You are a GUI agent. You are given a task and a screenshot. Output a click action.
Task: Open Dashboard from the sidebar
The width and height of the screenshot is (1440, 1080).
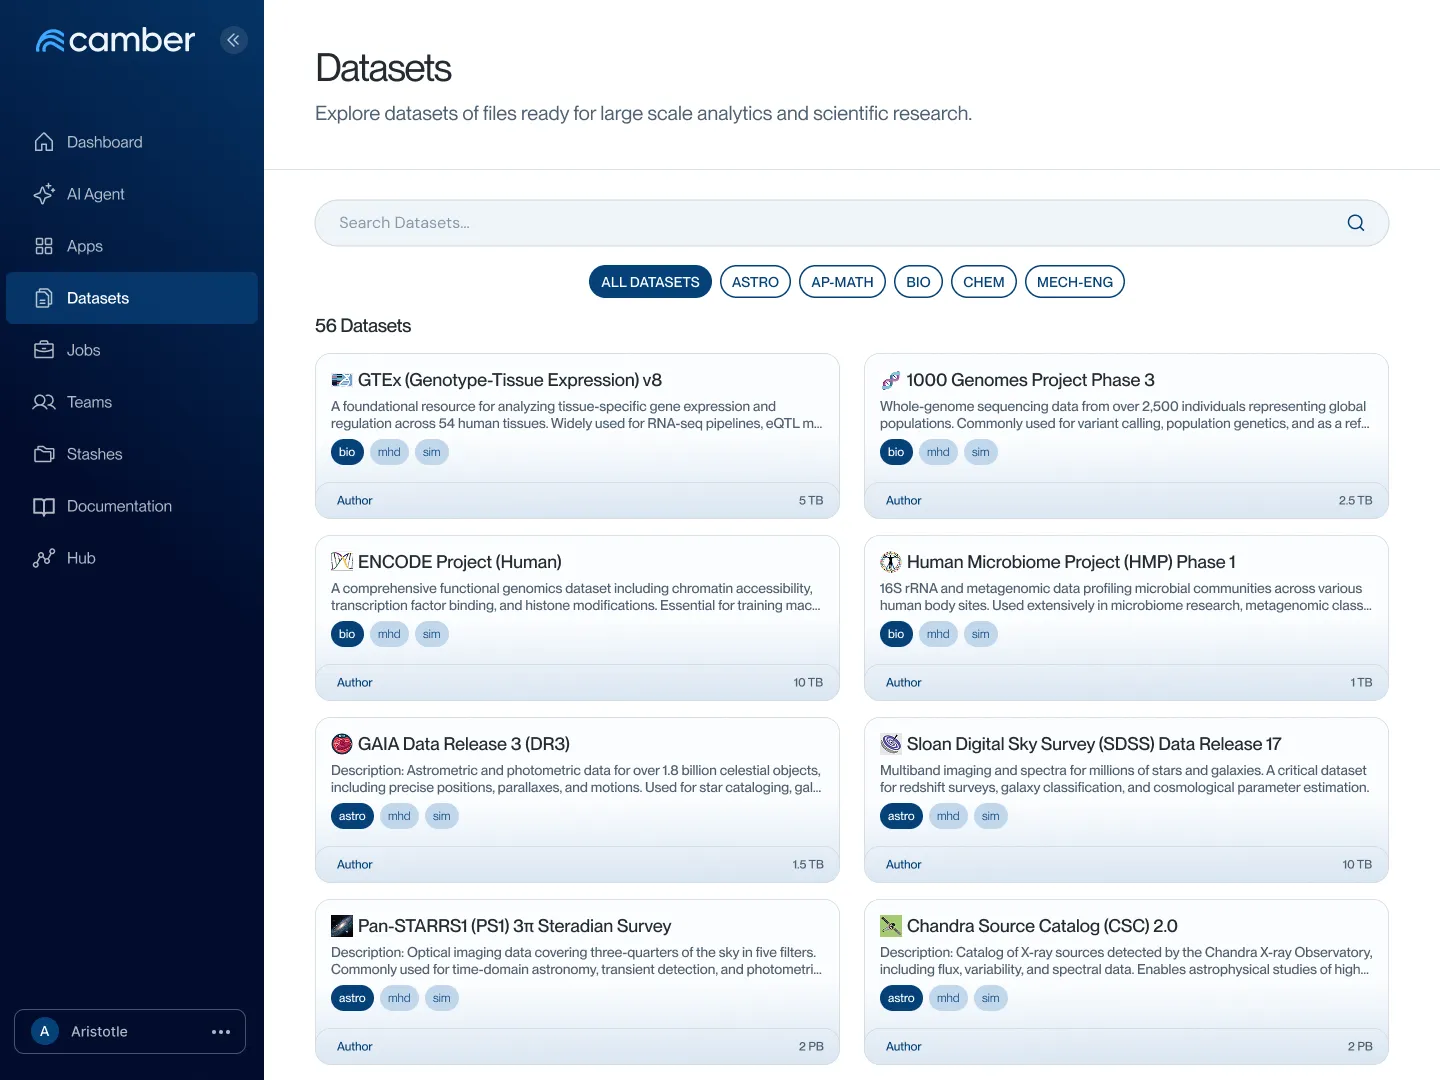[132, 142]
